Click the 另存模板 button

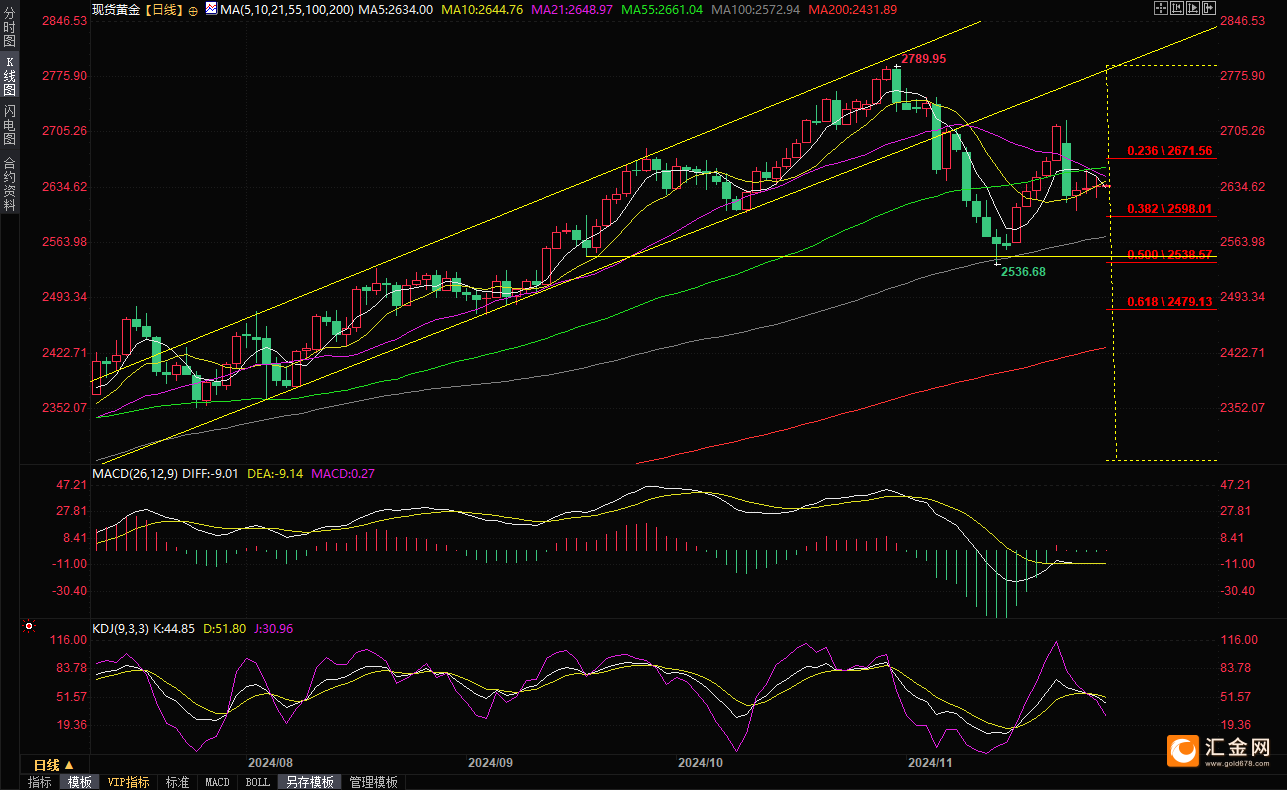(309, 782)
